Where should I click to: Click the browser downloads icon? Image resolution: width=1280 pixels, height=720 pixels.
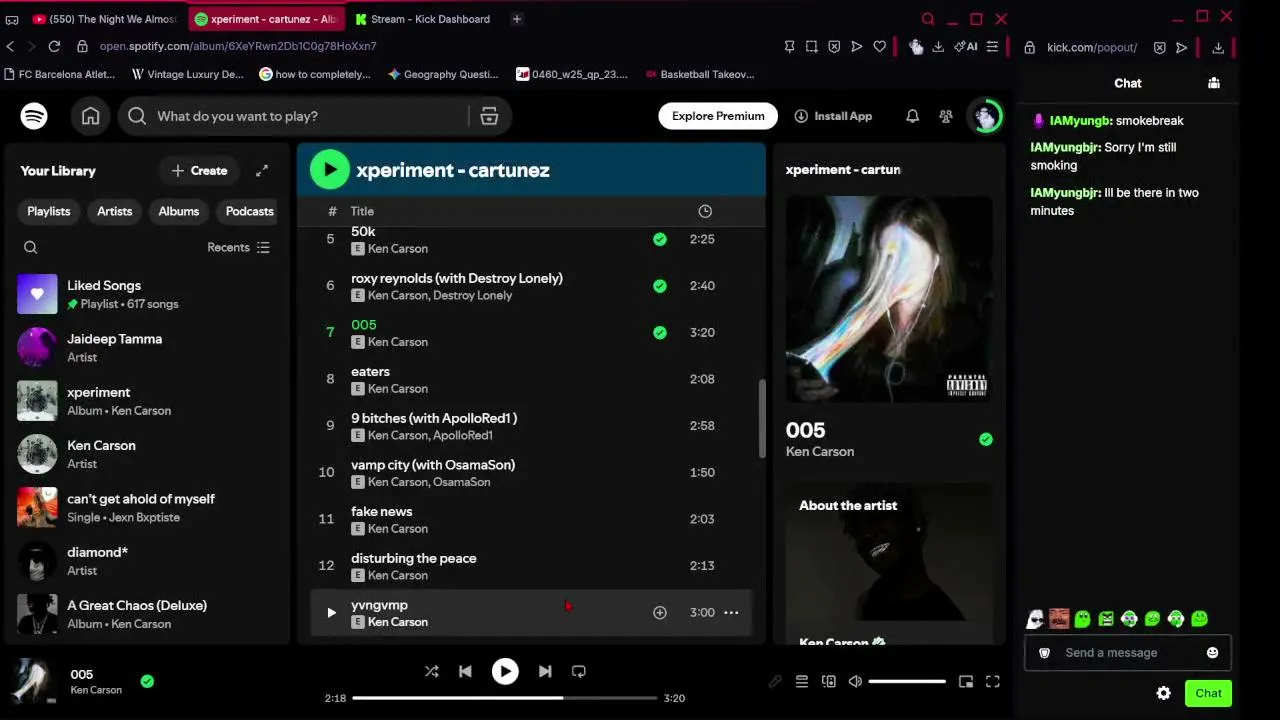(938, 46)
